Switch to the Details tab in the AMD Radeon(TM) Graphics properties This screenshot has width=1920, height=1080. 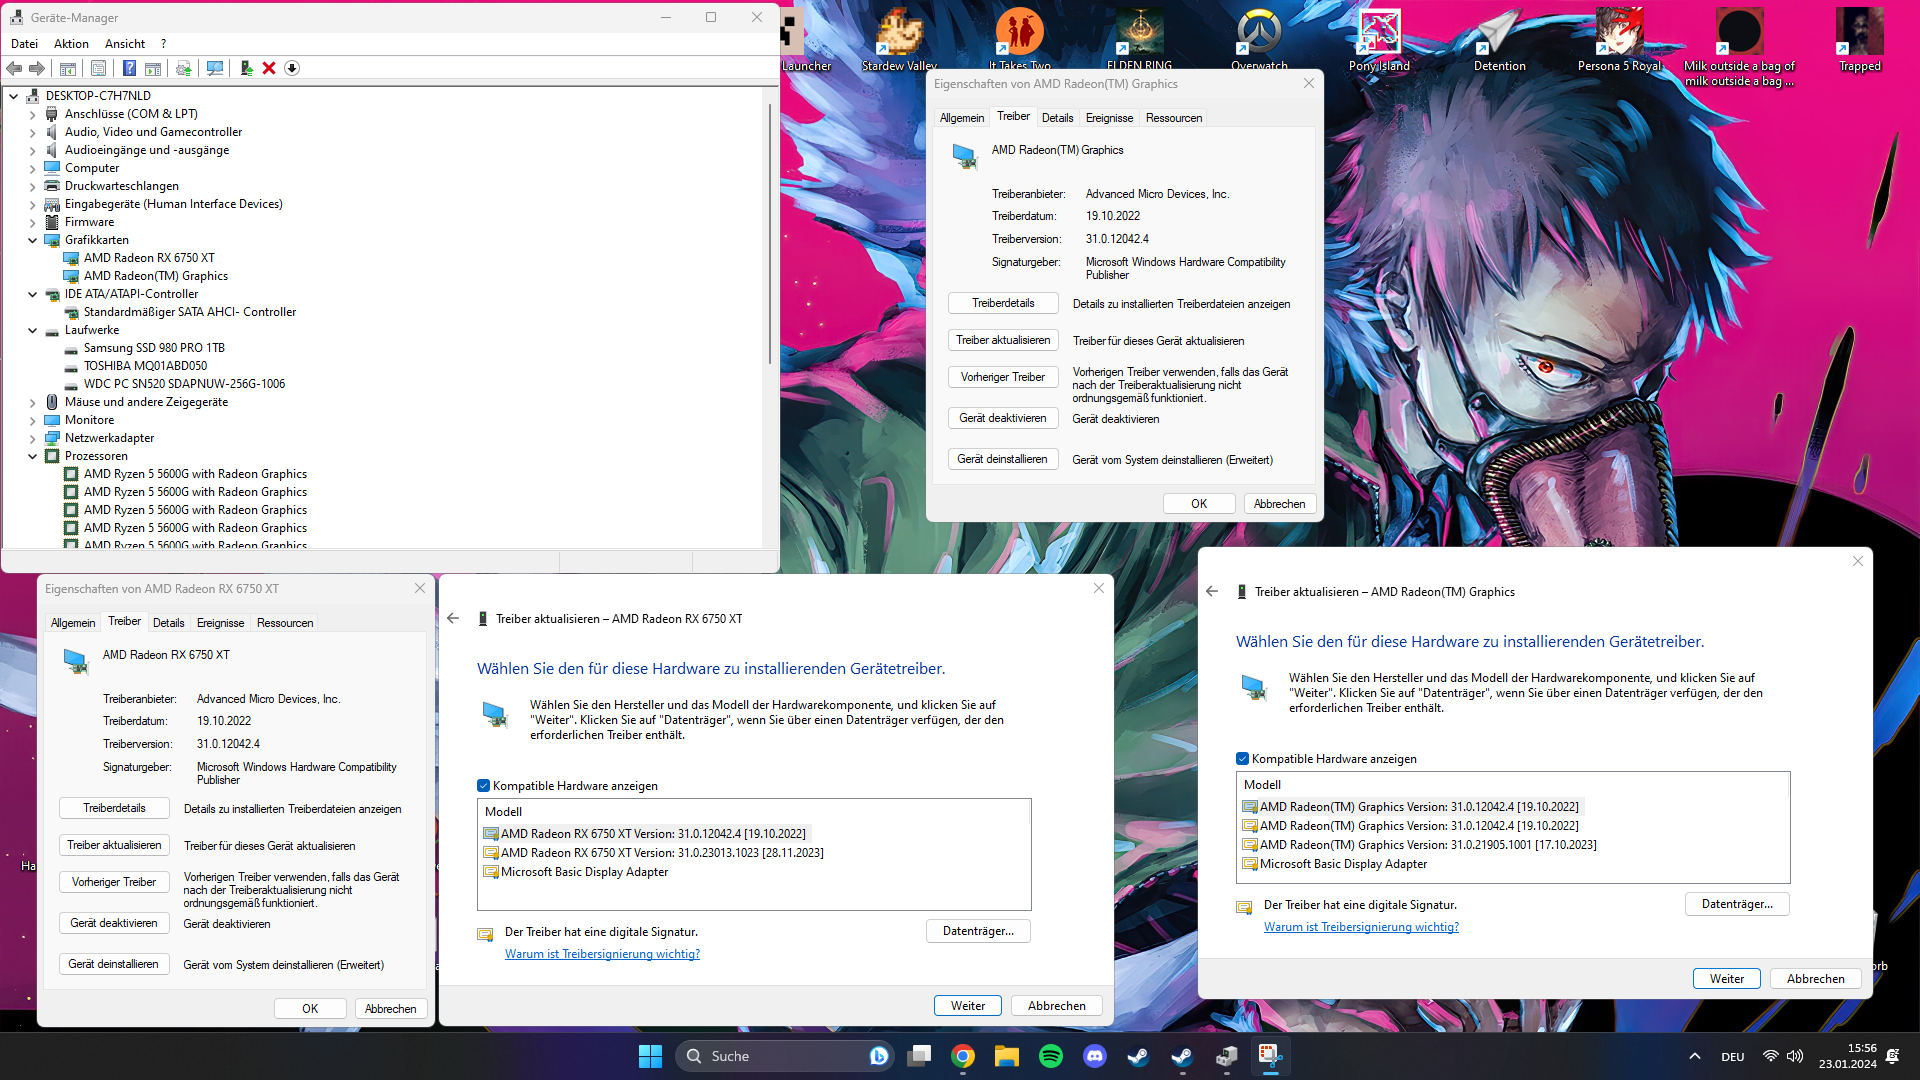[x=1057, y=118]
